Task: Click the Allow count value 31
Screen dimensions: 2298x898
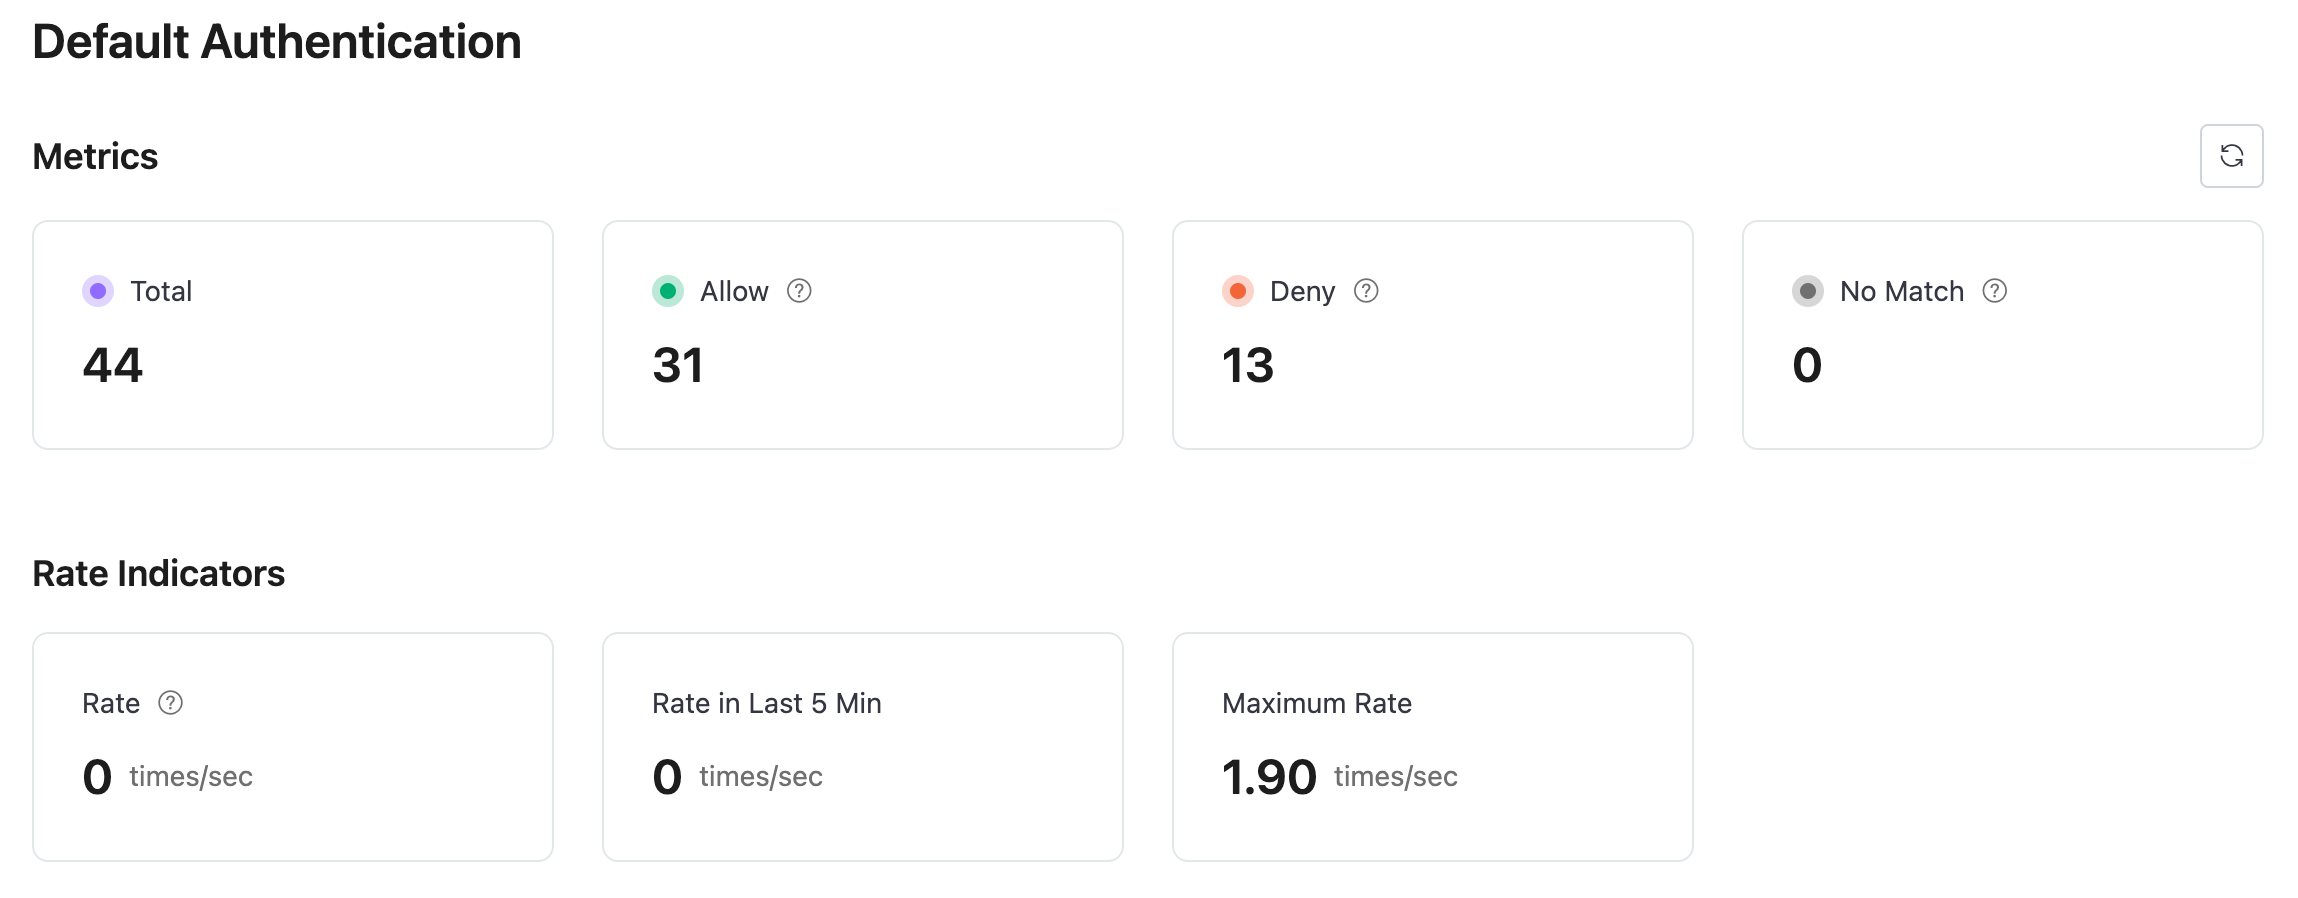Action: coord(678,365)
